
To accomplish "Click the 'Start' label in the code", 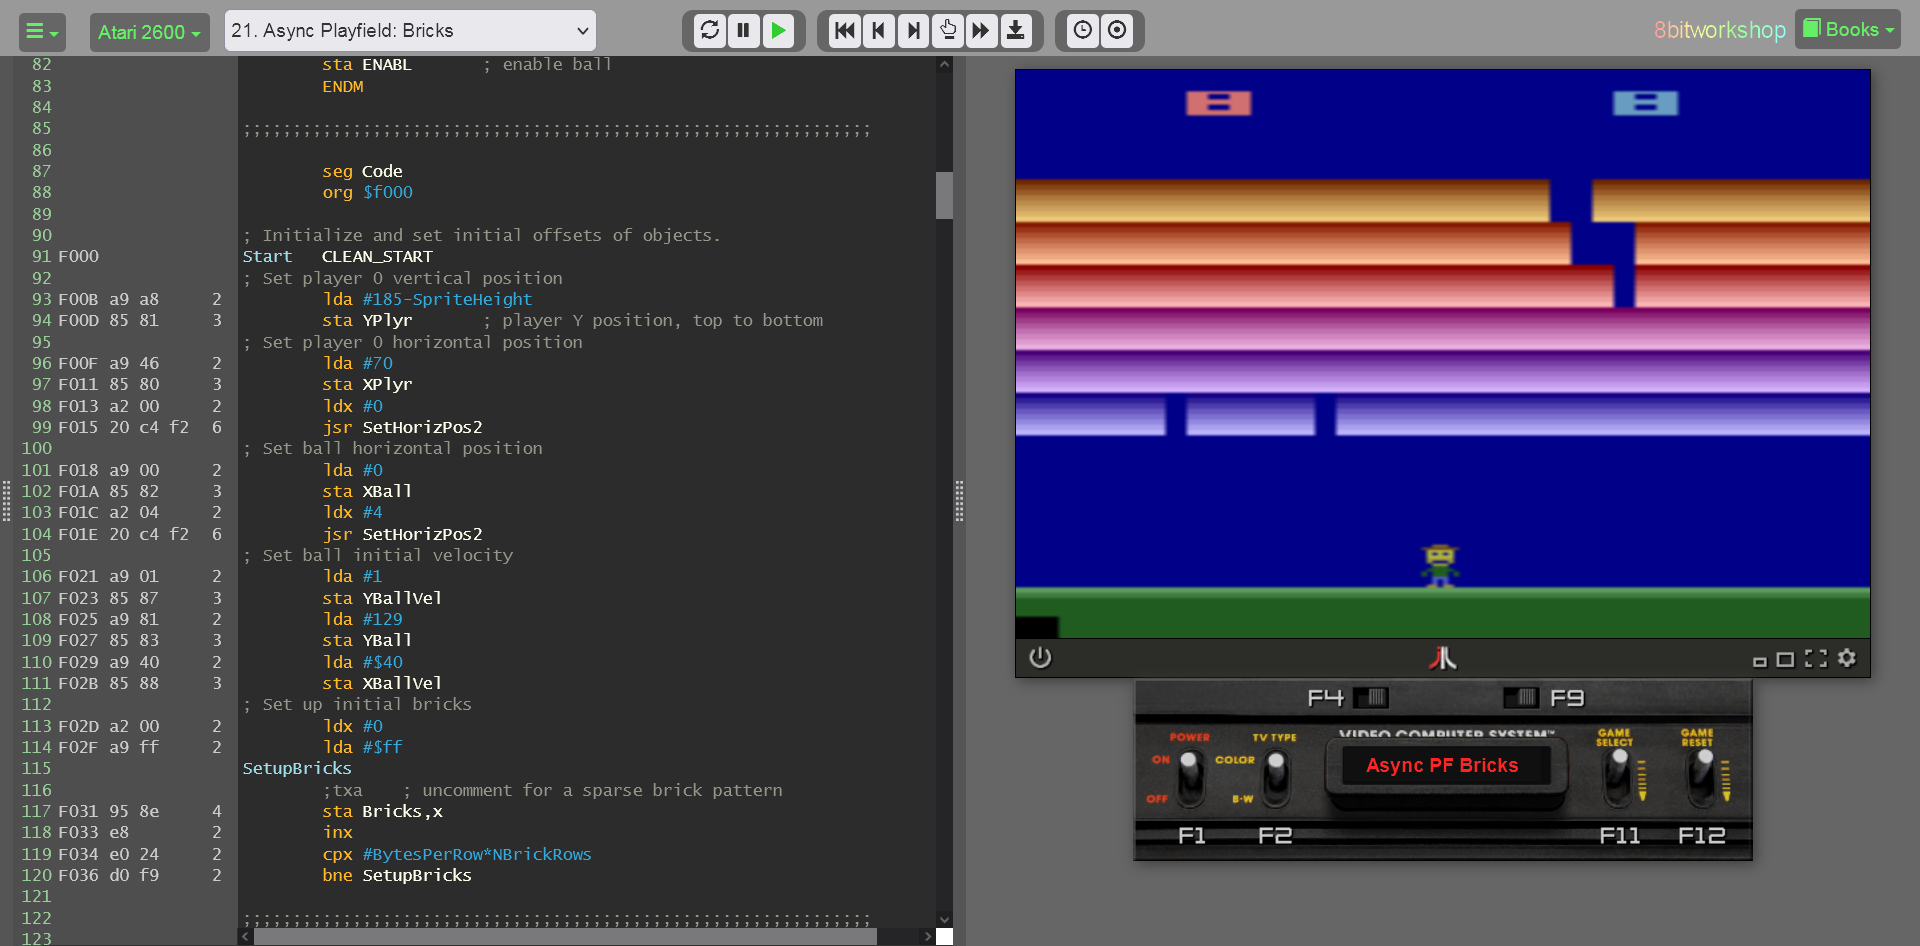I will [x=267, y=256].
